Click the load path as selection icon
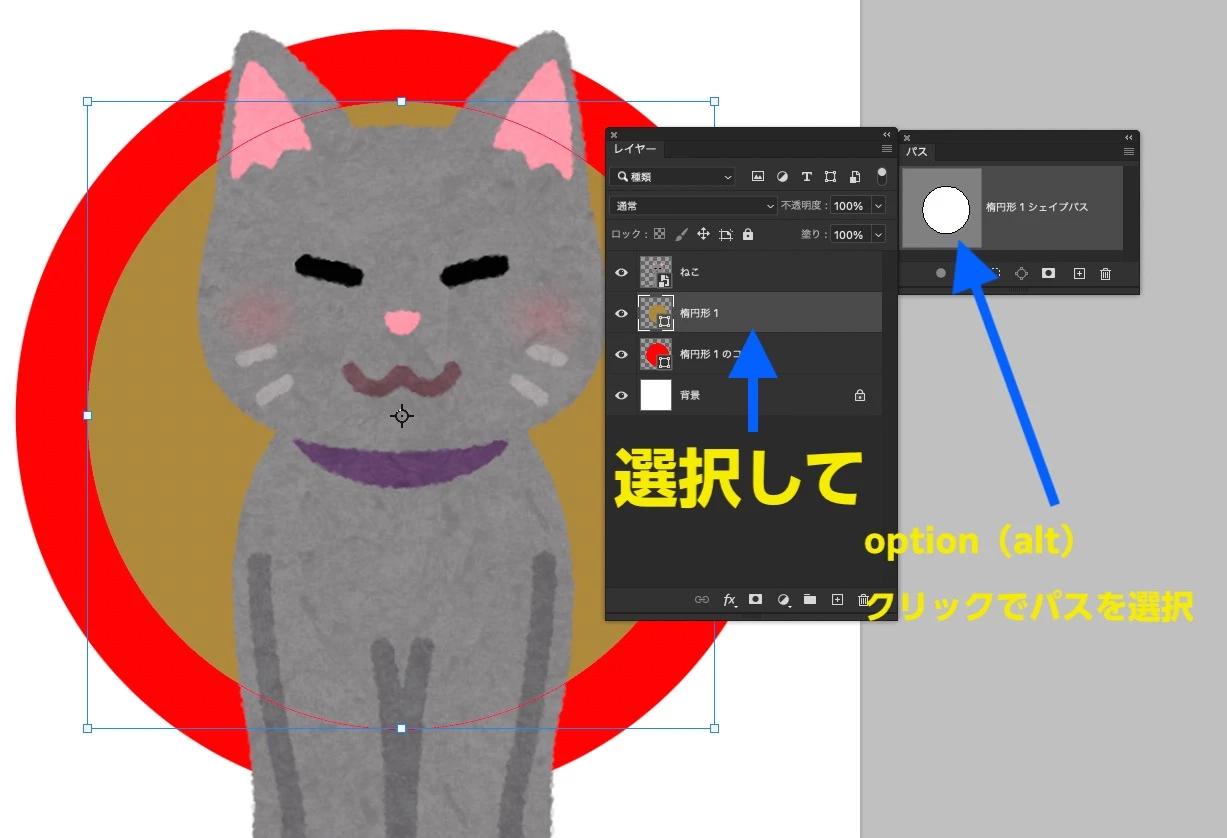Image resolution: width=1227 pixels, height=838 pixels. click(997, 273)
